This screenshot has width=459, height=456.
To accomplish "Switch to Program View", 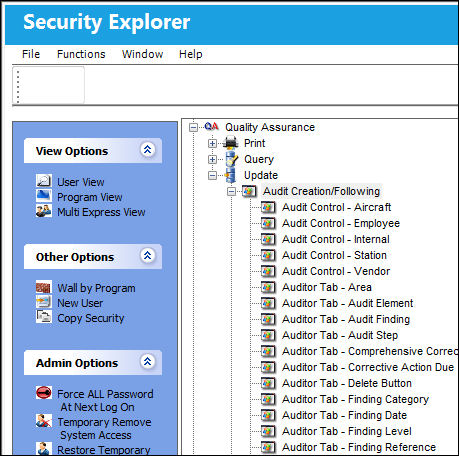I will point(90,197).
